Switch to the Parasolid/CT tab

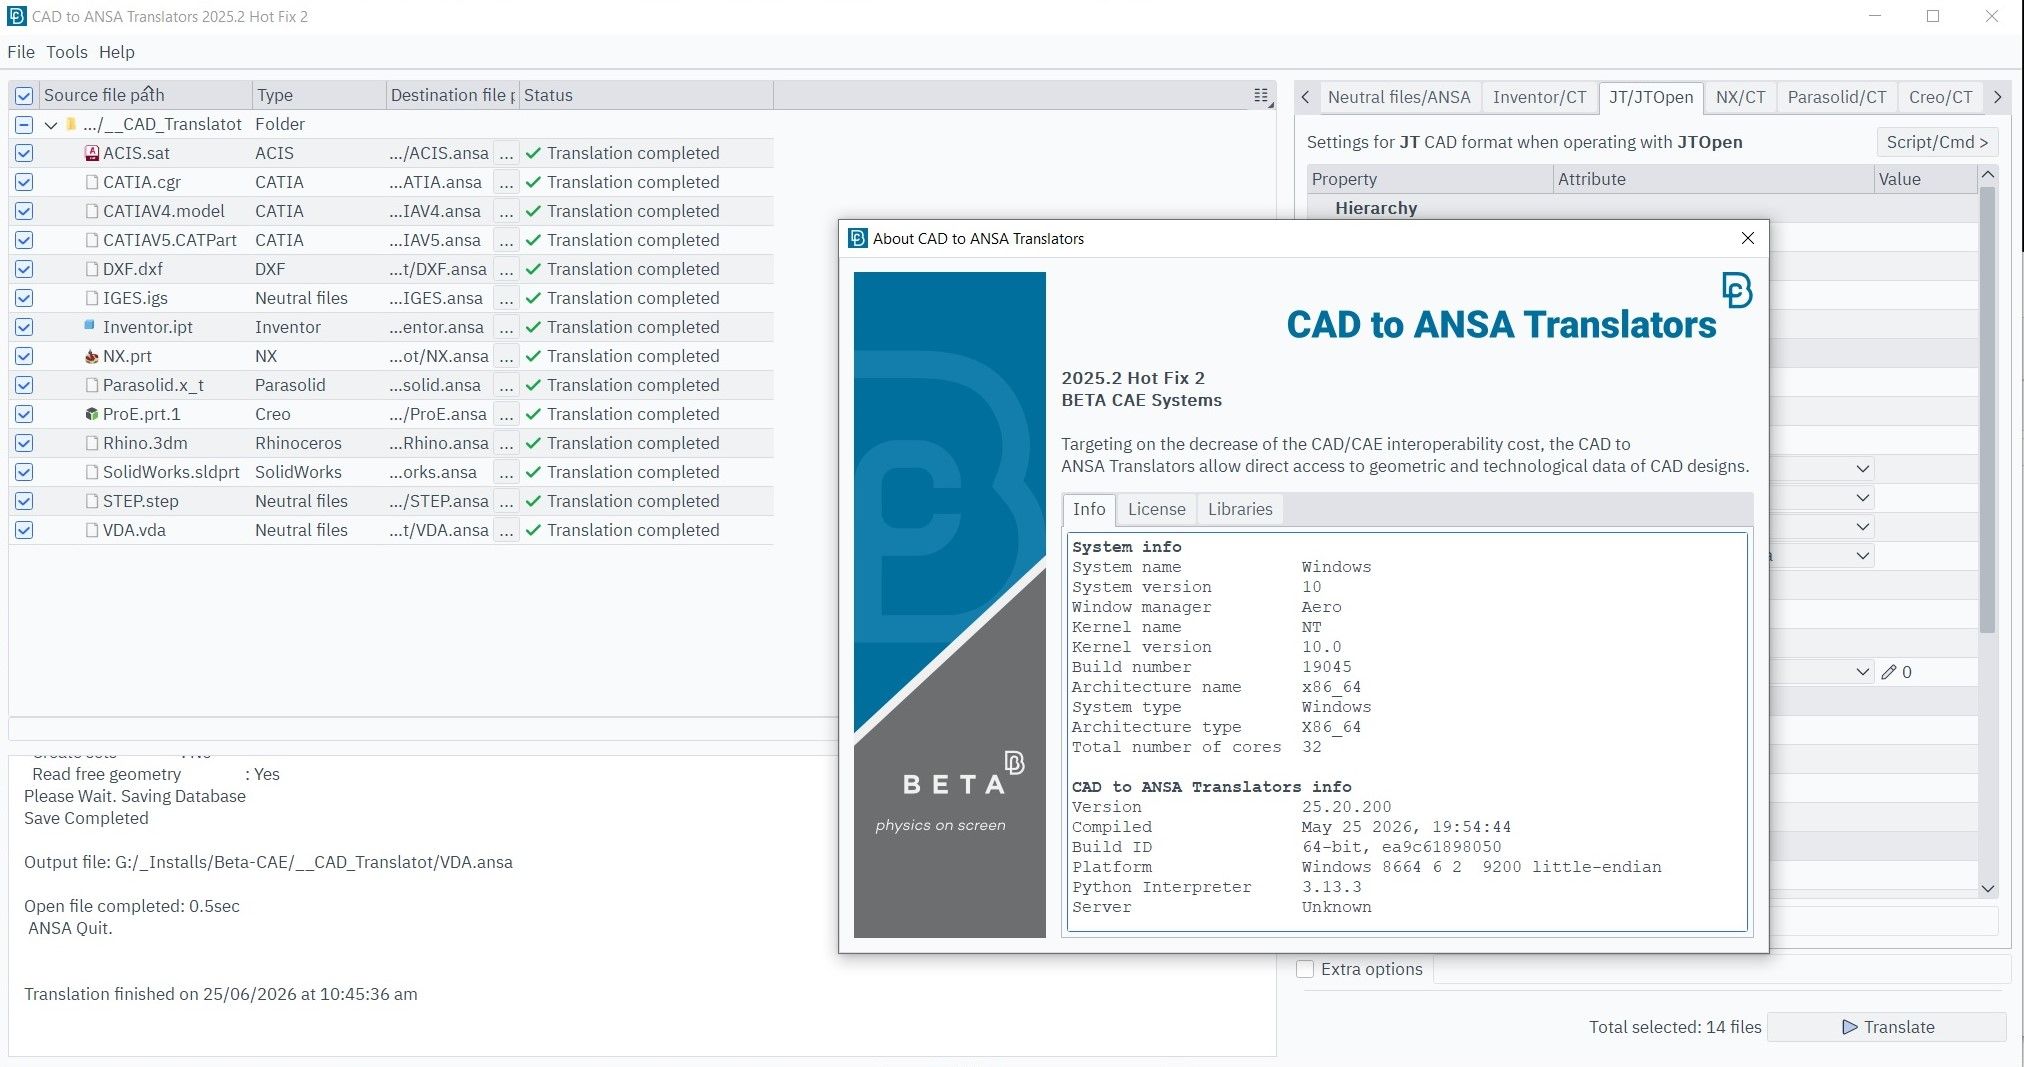coord(1836,97)
